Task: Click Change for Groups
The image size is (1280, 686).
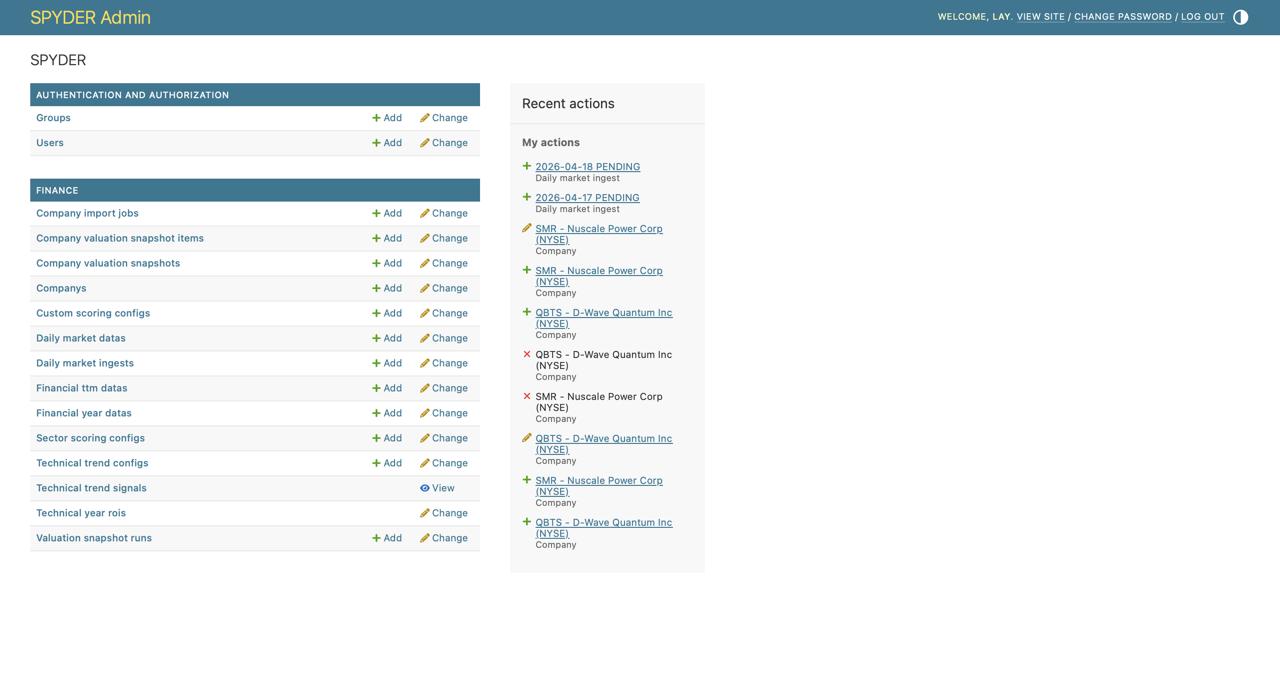Action: coord(444,118)
